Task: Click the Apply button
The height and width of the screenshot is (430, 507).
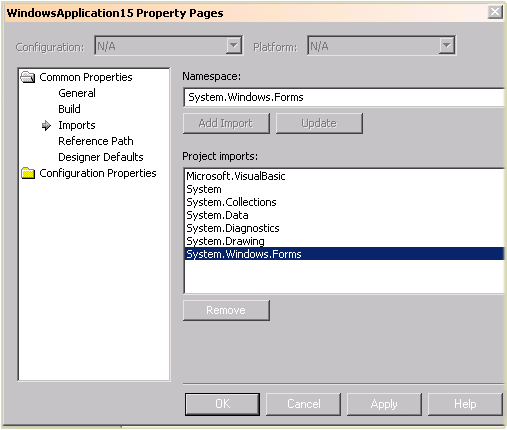Action: click(384, 404)
